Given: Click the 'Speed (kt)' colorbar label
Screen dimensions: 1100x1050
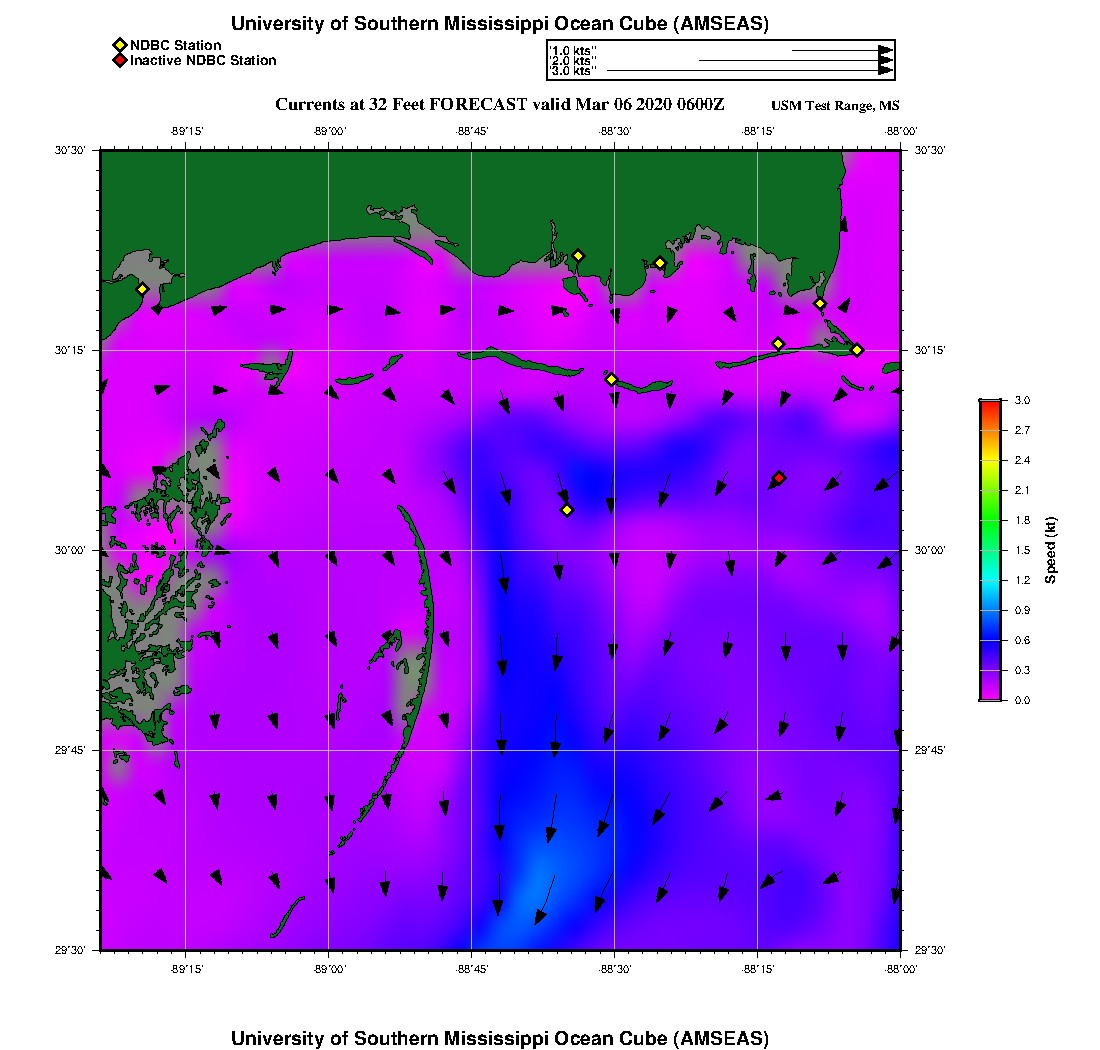Looking at the screenshot, I should tap(1050, 550).
